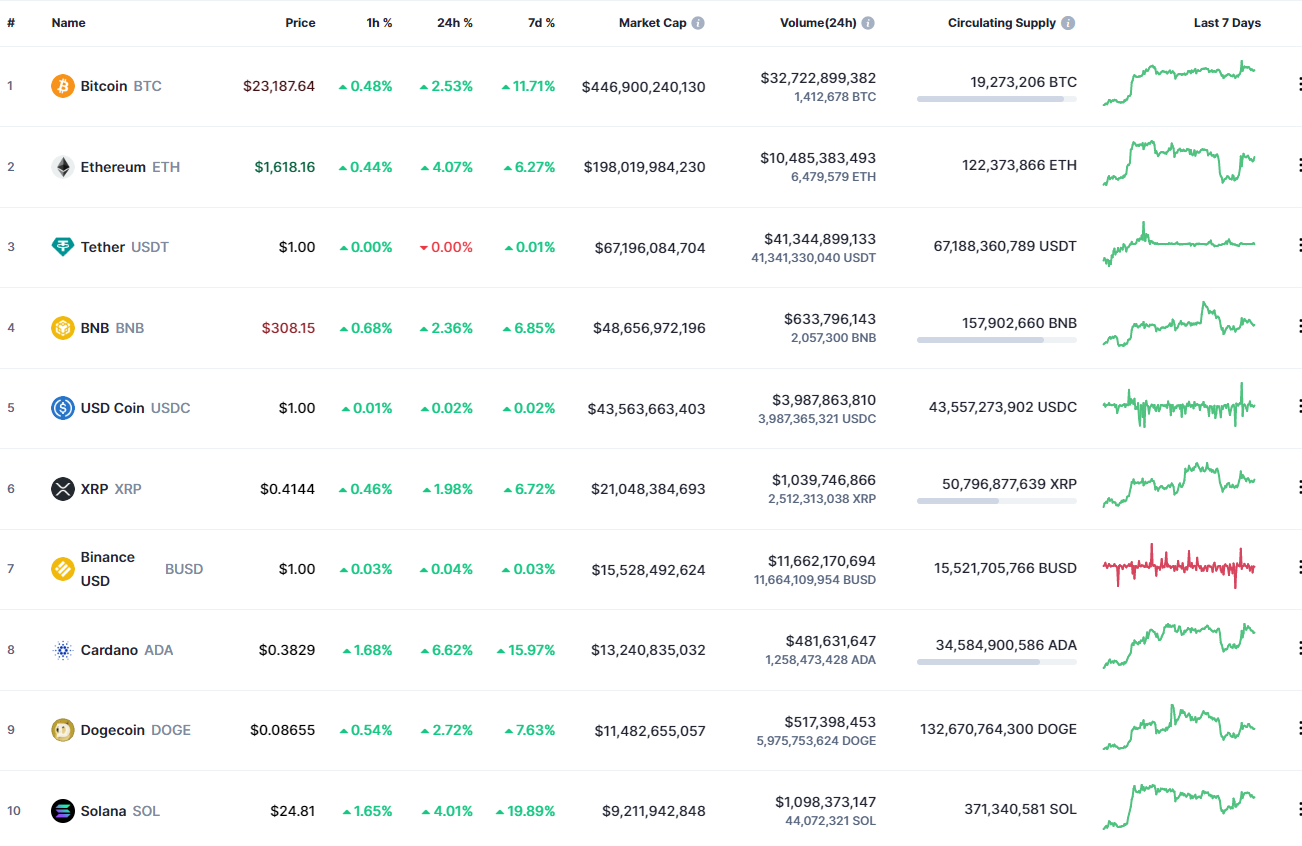
Task: Click the Tether USDT teal logo
Action: point(62,246)
